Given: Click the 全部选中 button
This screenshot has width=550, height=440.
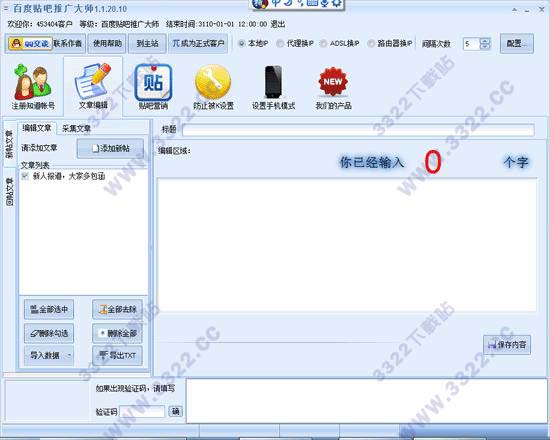Looking at the screenshot, I should click(49, 309).
